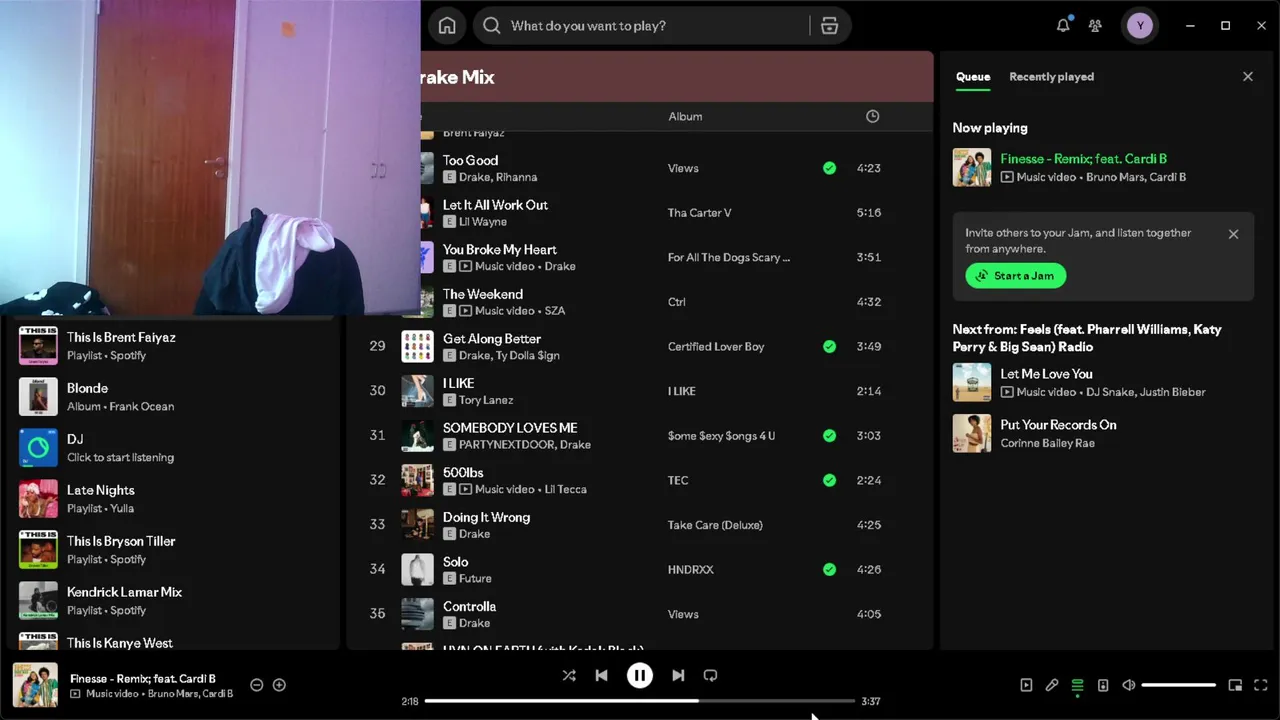The height and width of the screenshot is (720, 1280).
Task: Open Tha Carter V album link
Action: pyautogui.click(x=700, y=213)
